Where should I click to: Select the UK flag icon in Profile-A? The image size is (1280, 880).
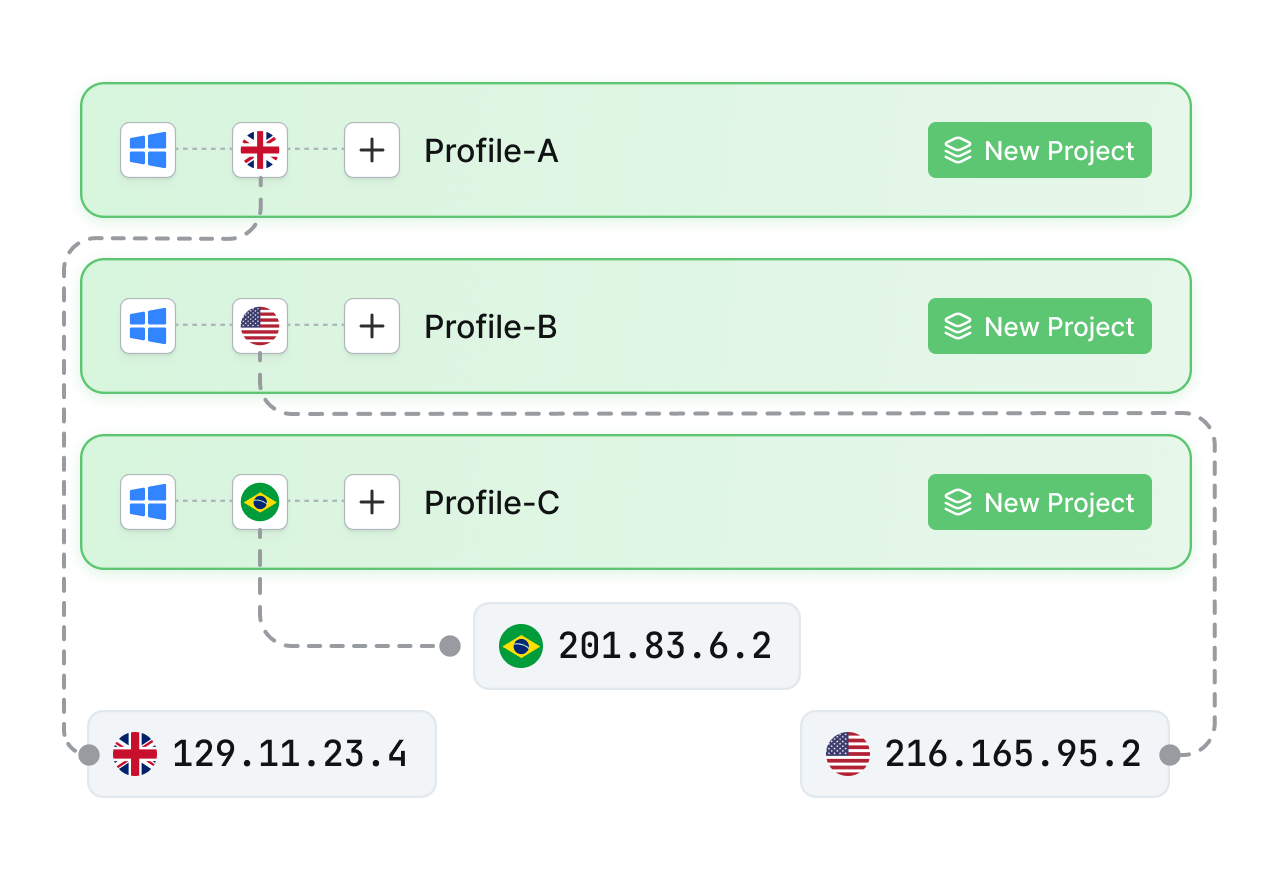click(260, 150)
